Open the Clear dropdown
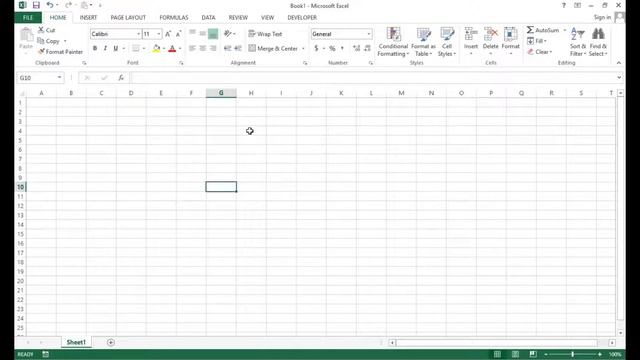The width and height of the screenshot is (640, 360). [x=540, y=52]
